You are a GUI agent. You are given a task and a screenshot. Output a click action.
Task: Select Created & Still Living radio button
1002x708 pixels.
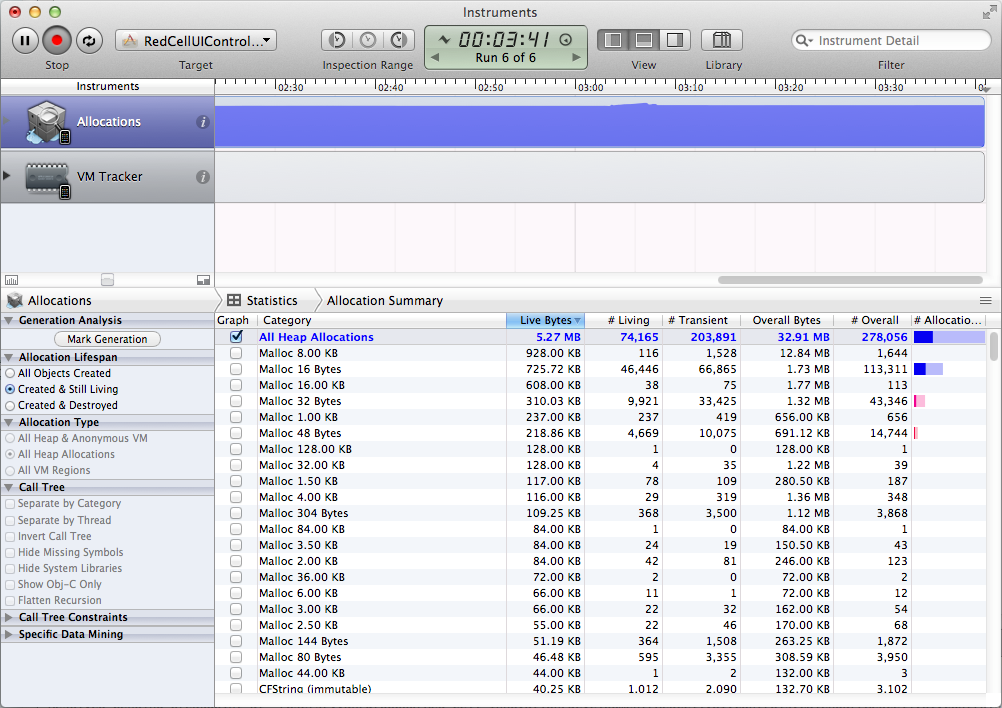pos(10,389)
